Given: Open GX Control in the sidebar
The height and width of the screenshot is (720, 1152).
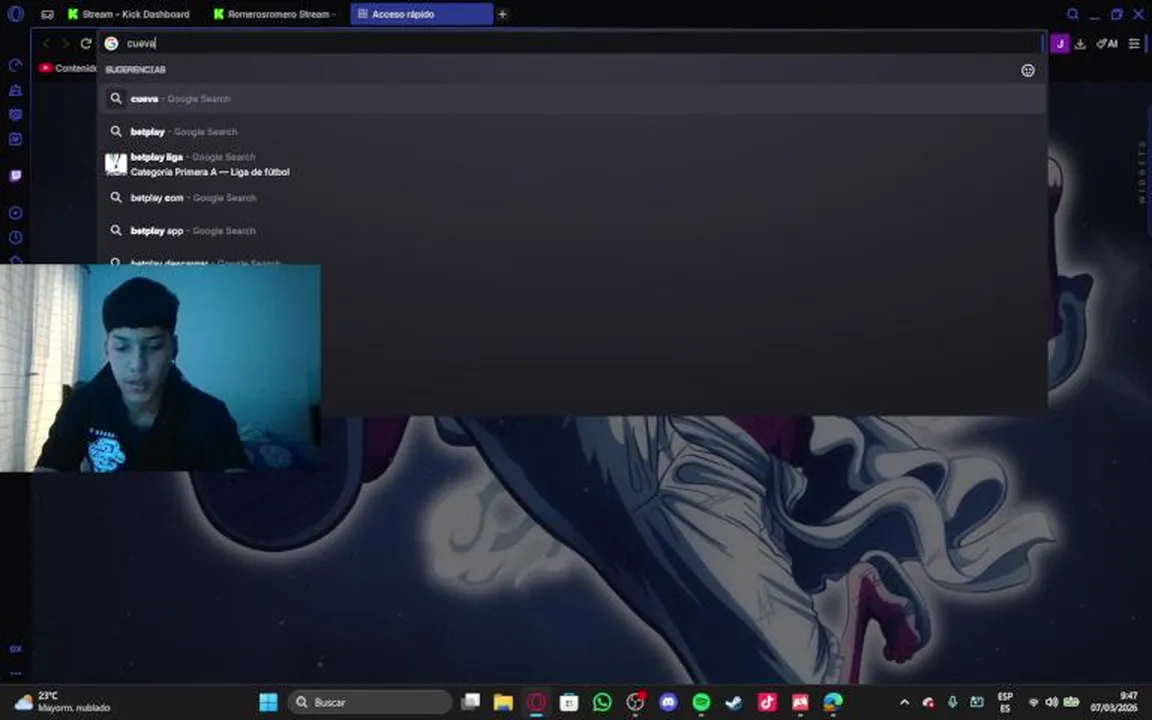Looking at the screenshot, I should point(15,65).
